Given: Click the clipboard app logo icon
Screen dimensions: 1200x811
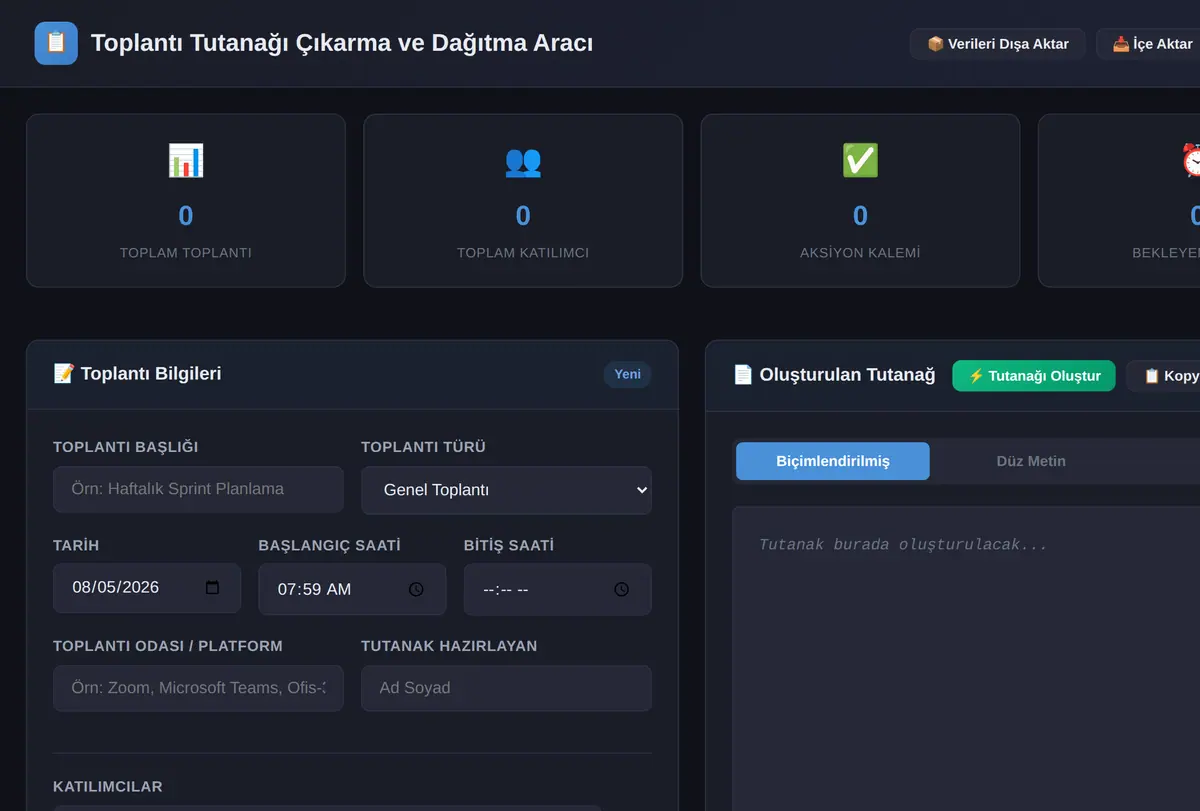Looking at the screenshot, I should coord(56,43).
